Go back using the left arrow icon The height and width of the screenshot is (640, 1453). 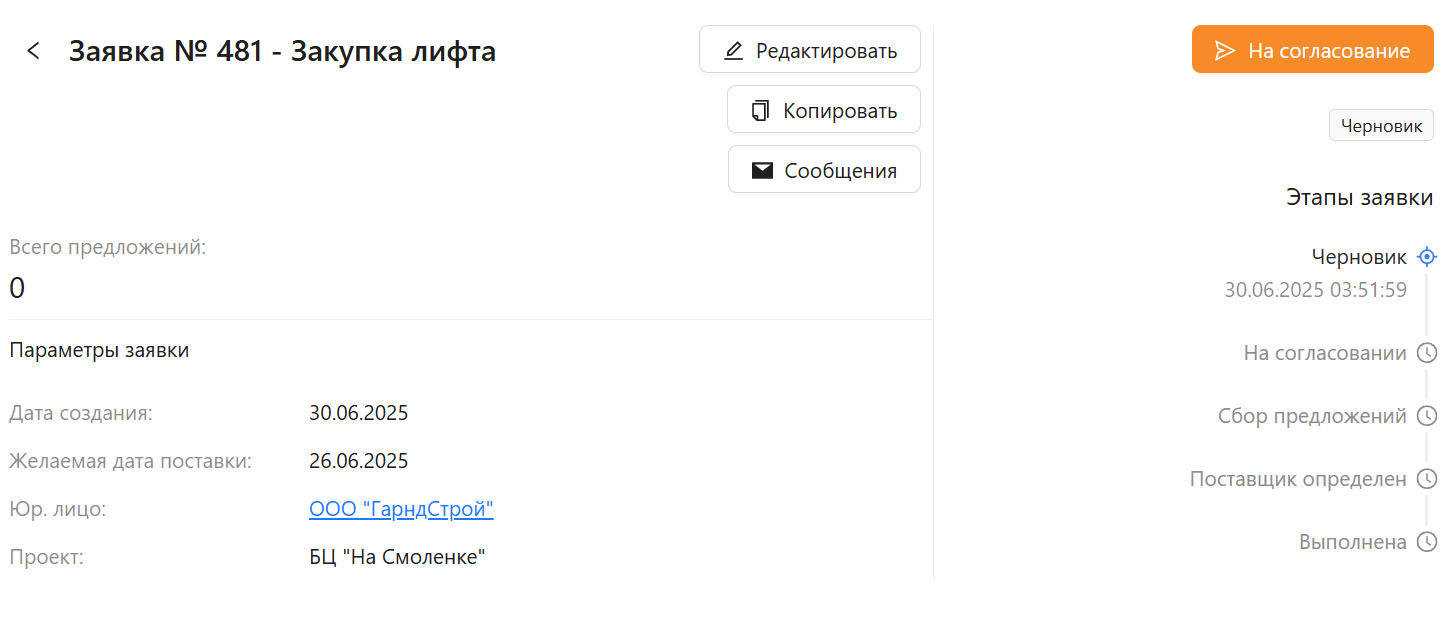point(34,51)
